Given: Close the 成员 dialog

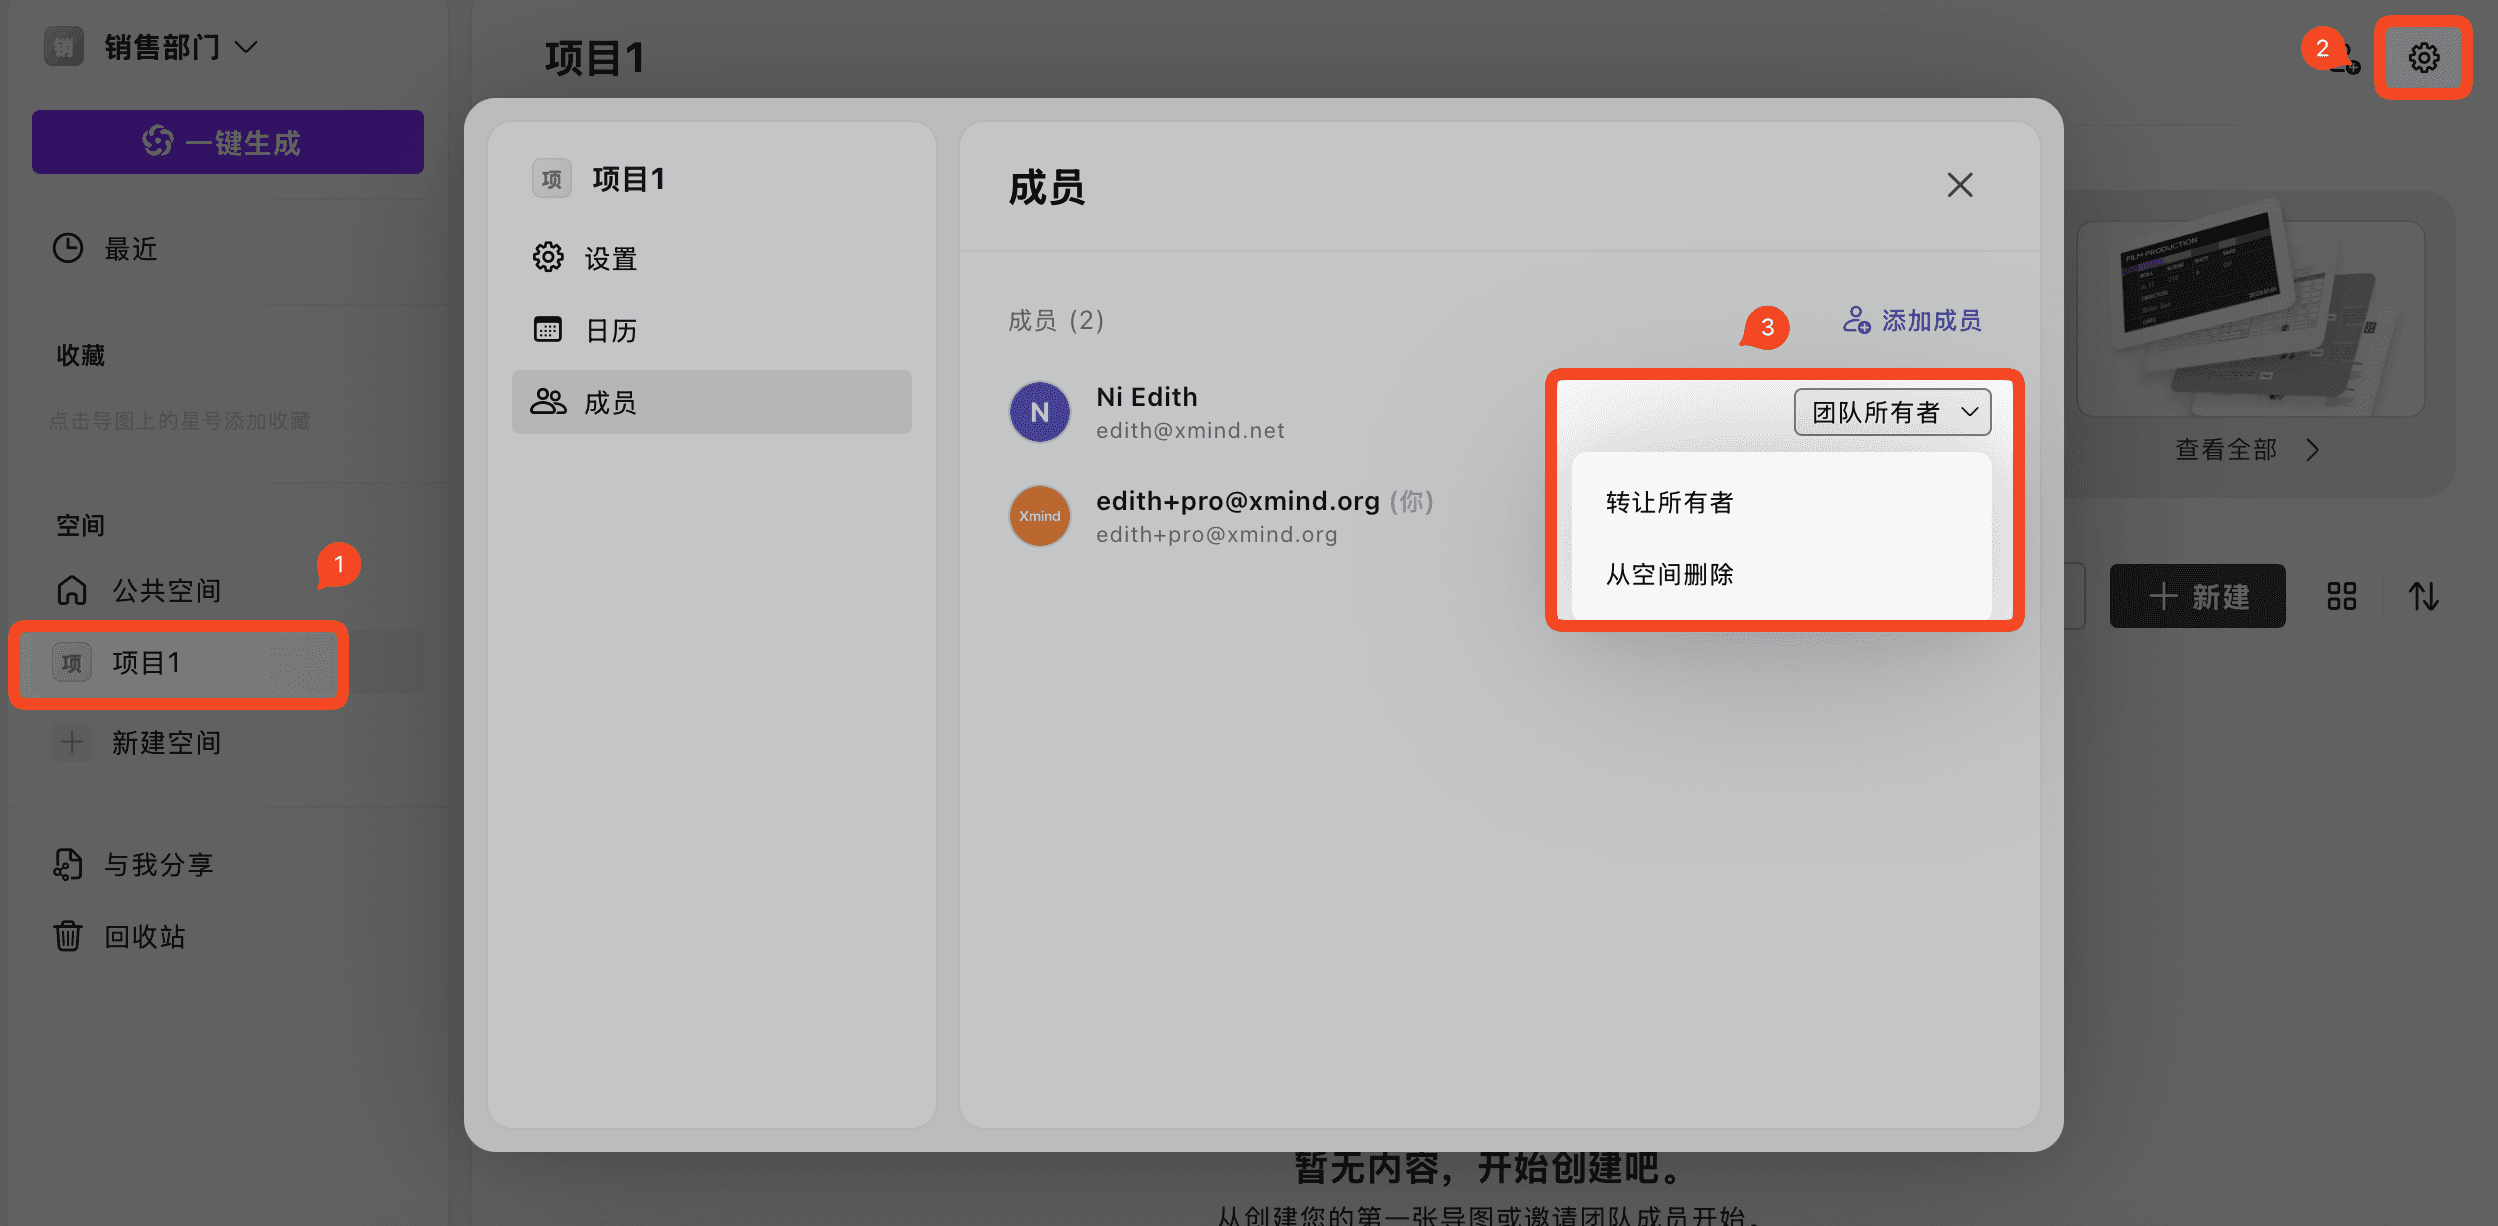Looking at the screenshot, I should tap(1959, 185).
